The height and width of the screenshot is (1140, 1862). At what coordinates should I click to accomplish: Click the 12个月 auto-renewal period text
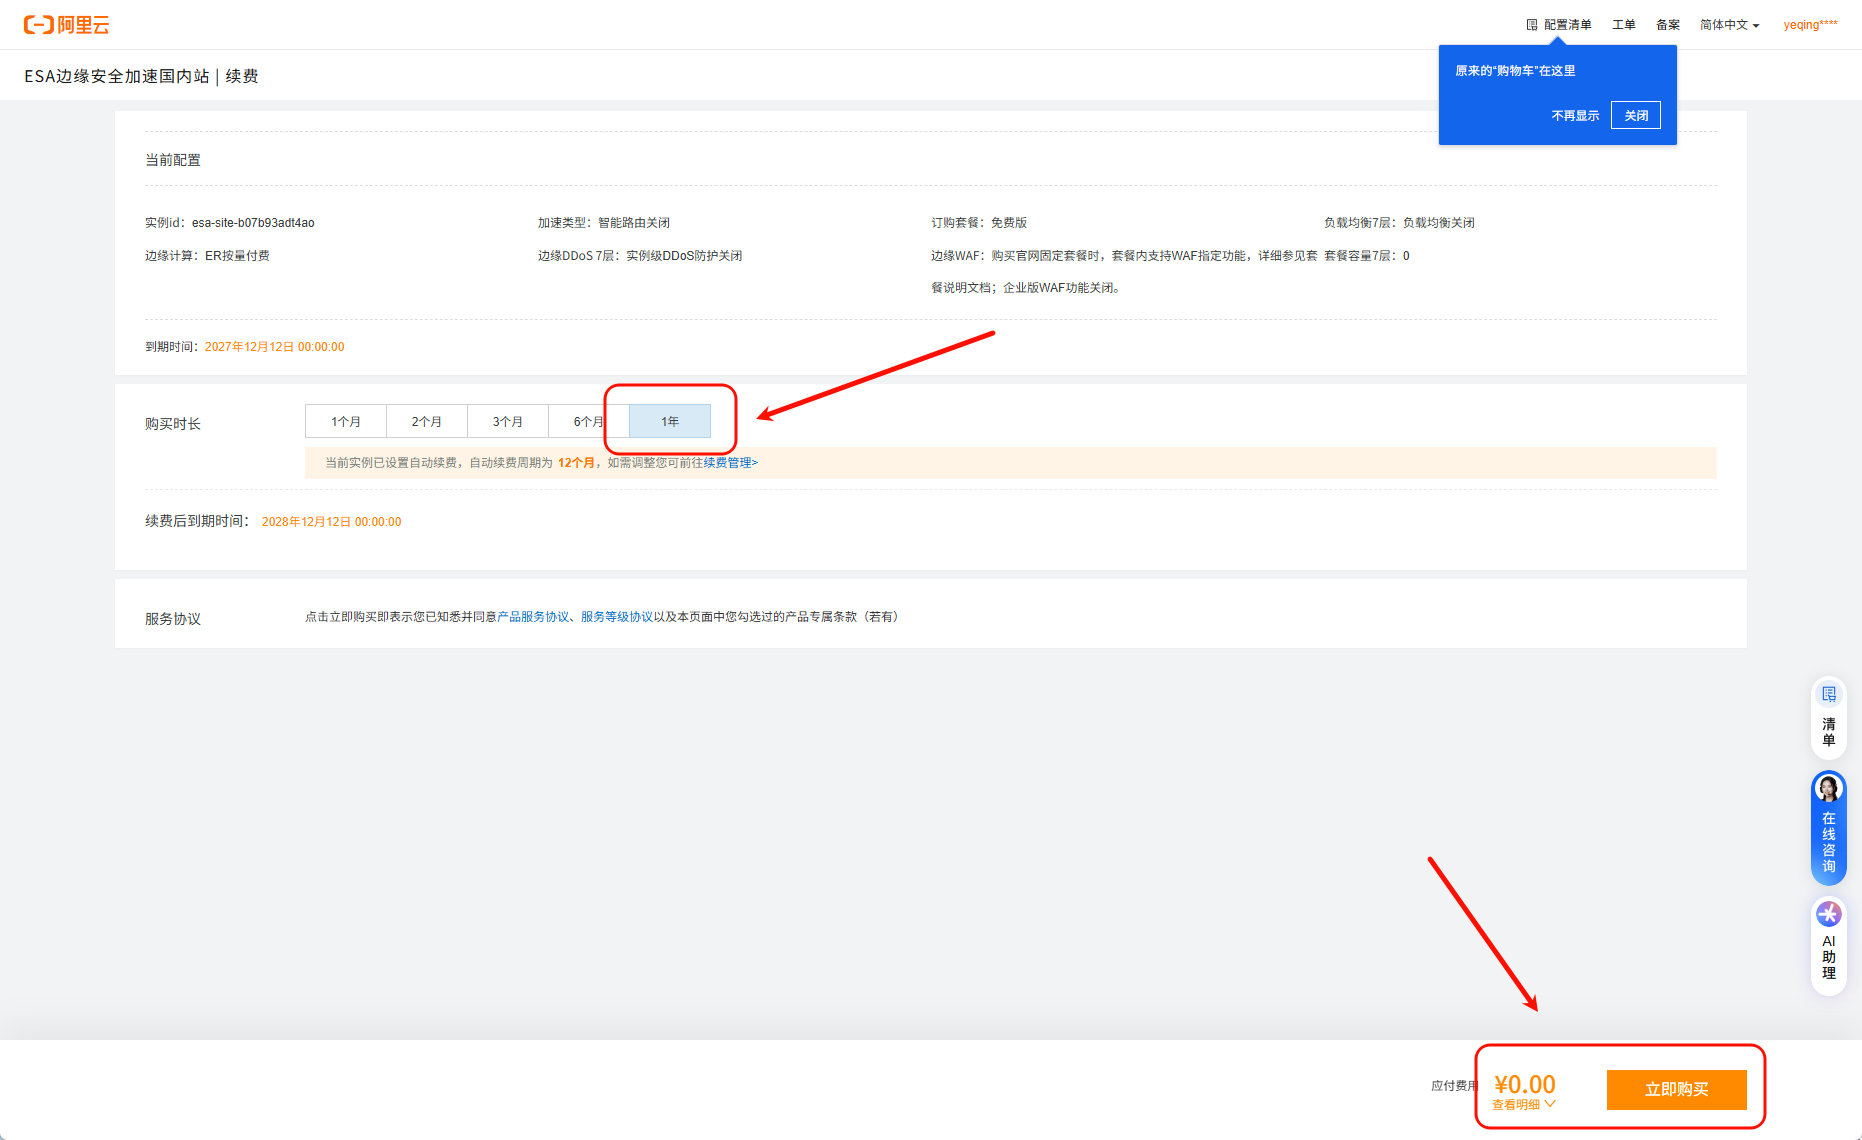coord(576,463)
